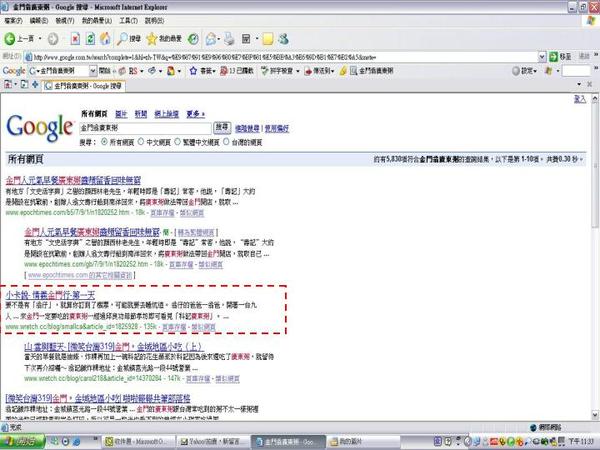
Task: Click the yellow note Discuss icon
Action: click(268, 39)
